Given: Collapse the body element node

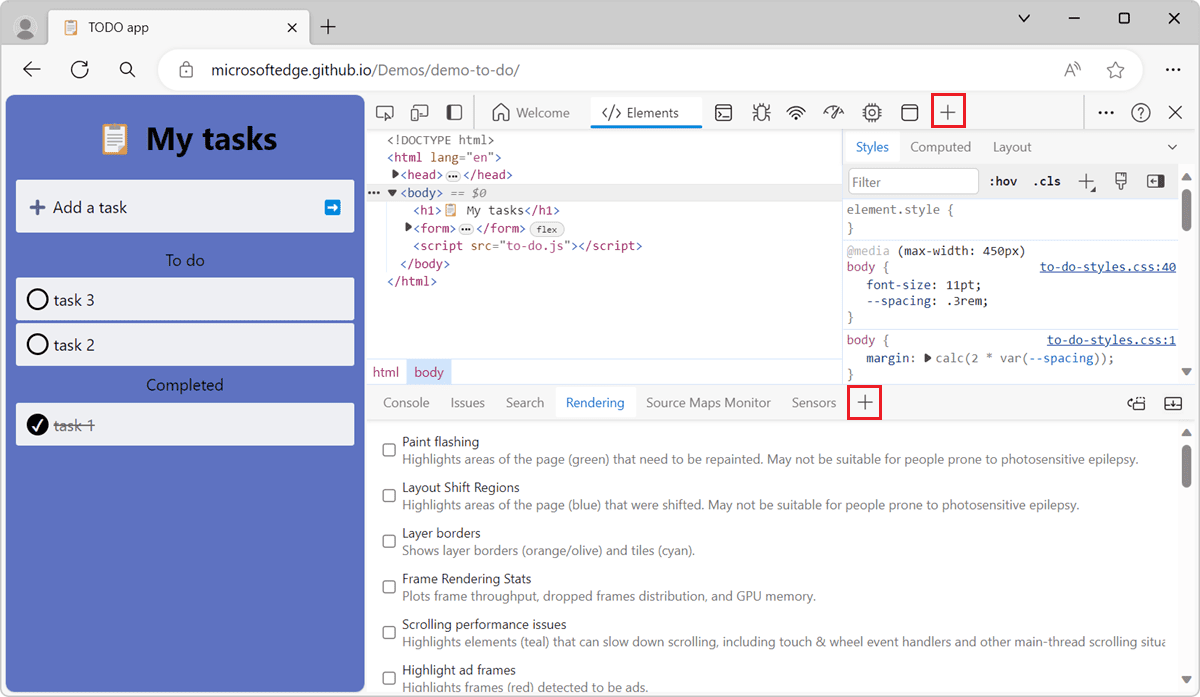Looking at the screenshot, I should 392,193.
